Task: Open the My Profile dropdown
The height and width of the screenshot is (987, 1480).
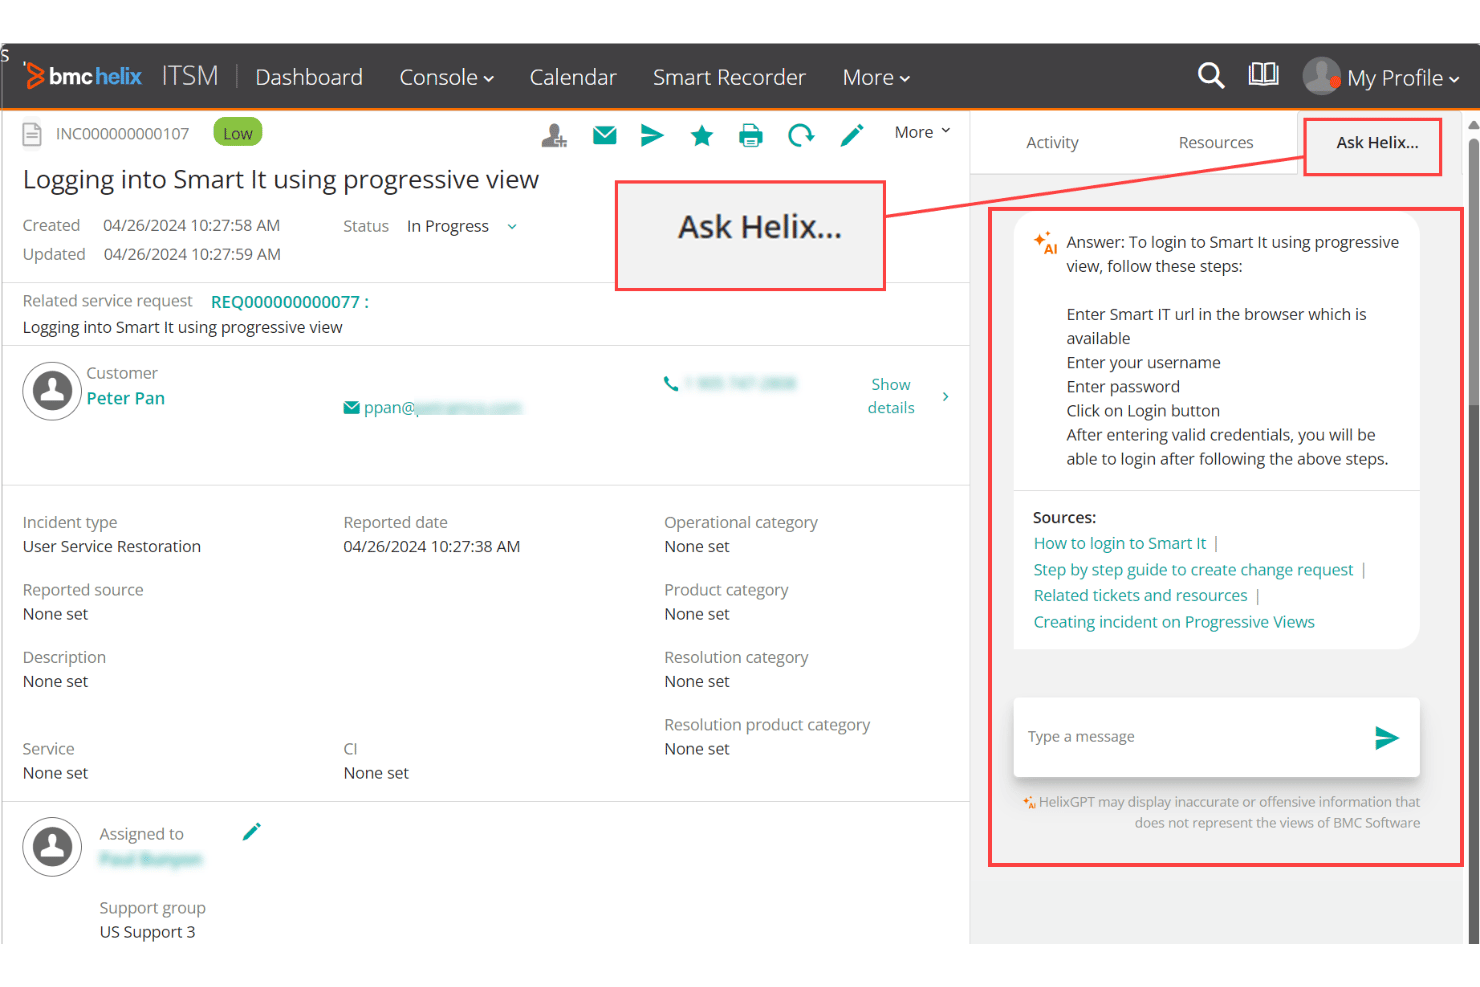Action: 1403,78
